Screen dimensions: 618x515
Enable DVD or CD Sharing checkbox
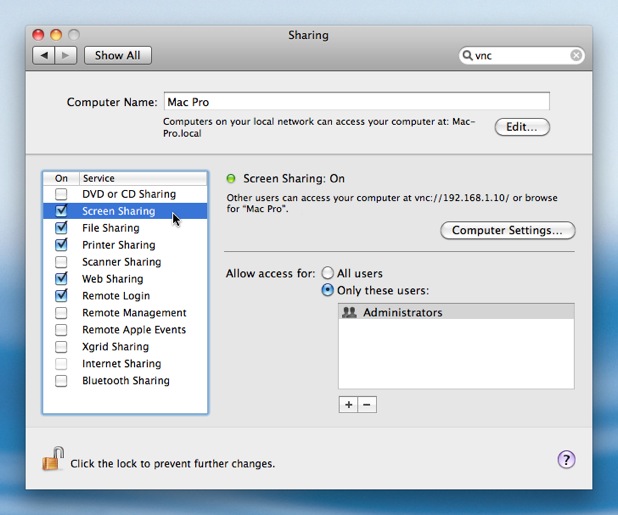tap(61, 194)
